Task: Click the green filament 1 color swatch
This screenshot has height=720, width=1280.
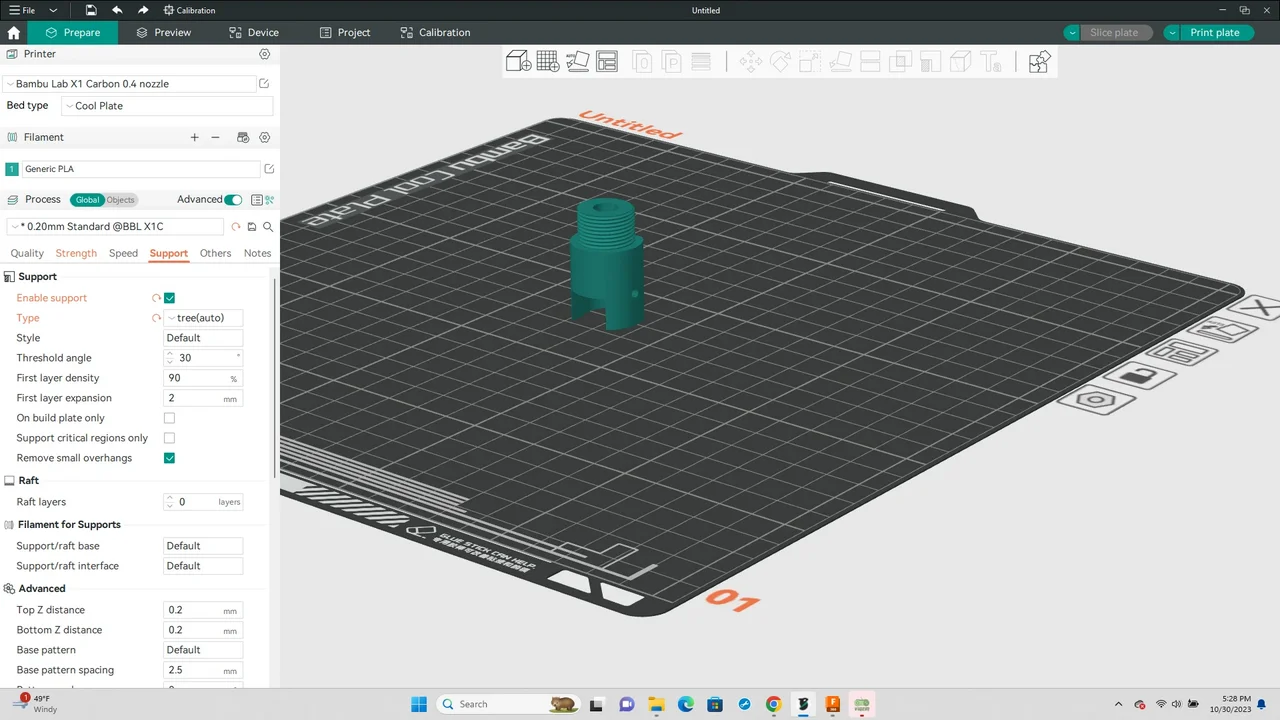Action: (x=12, y=170)
